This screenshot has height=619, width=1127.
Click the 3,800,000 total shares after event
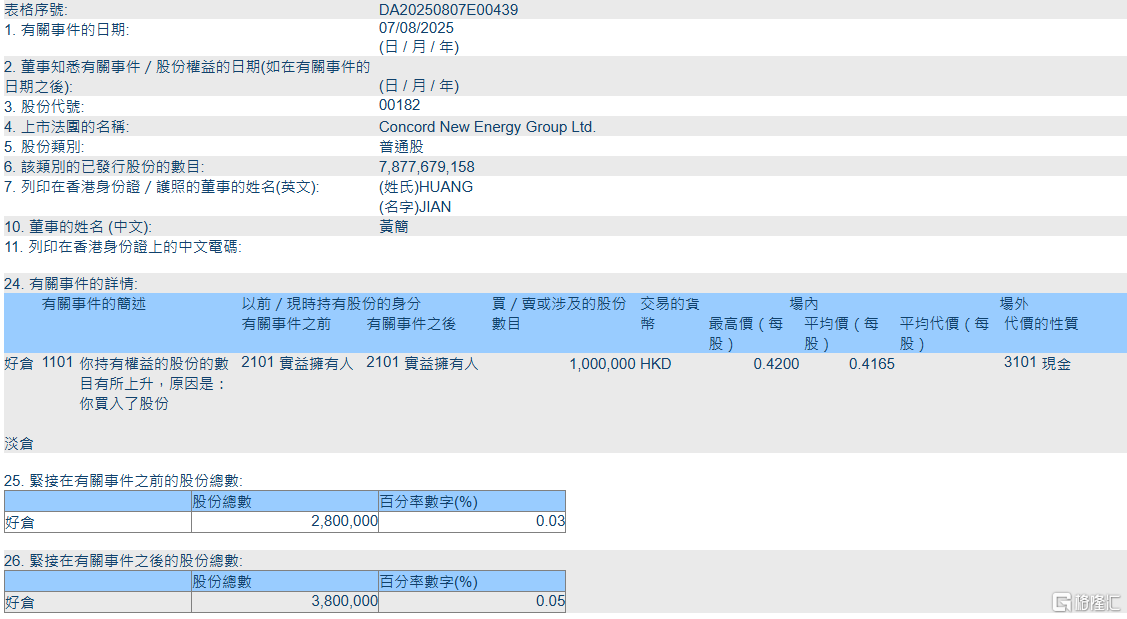click(x=344, y=602)
